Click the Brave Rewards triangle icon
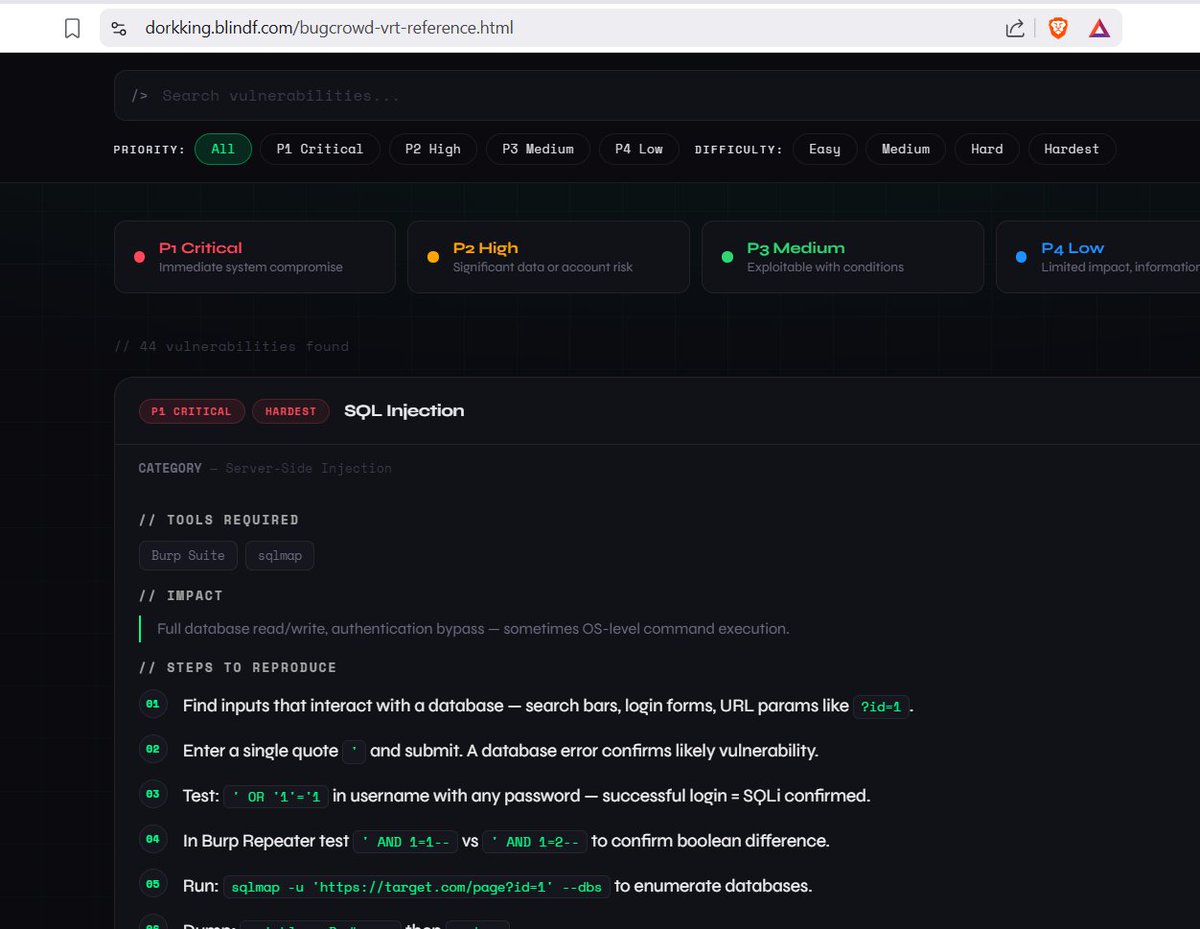1200x929 pixels. (1099, 28)
